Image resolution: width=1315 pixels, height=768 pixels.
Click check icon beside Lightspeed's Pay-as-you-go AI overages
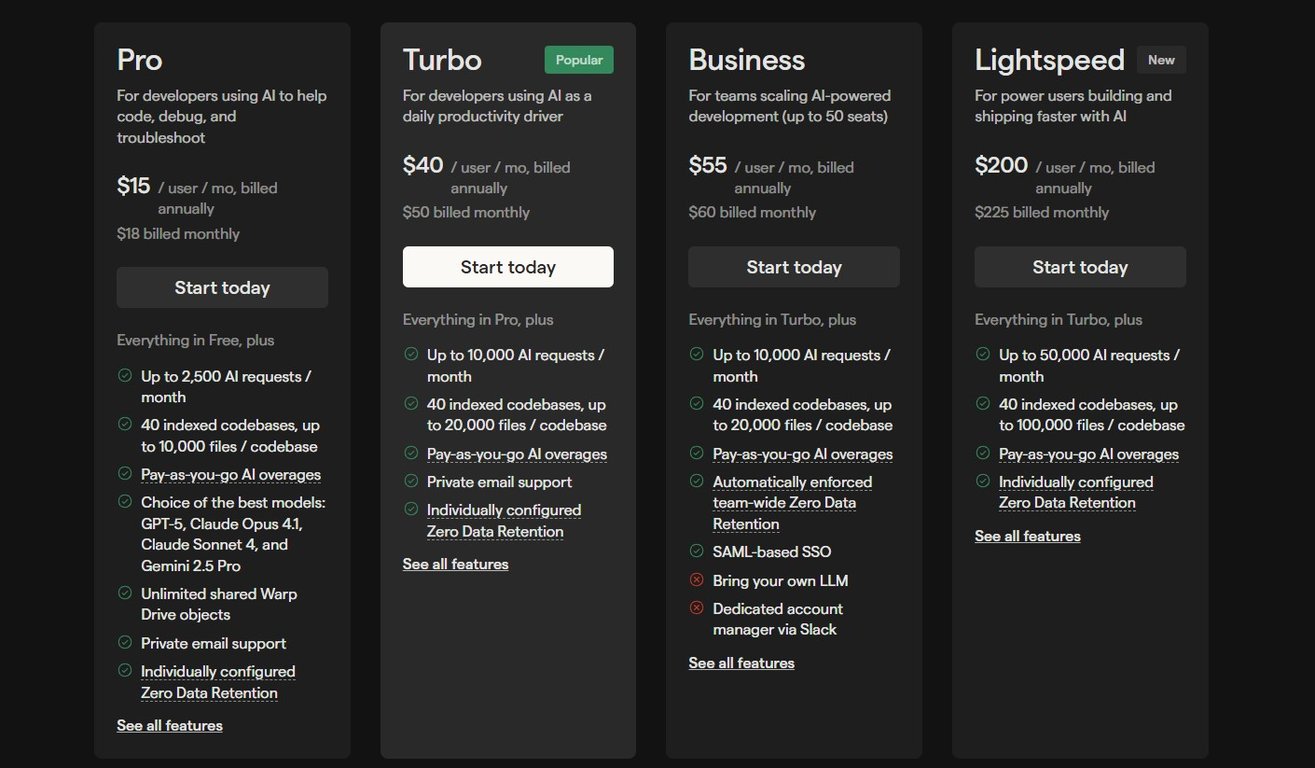[983, 453]
